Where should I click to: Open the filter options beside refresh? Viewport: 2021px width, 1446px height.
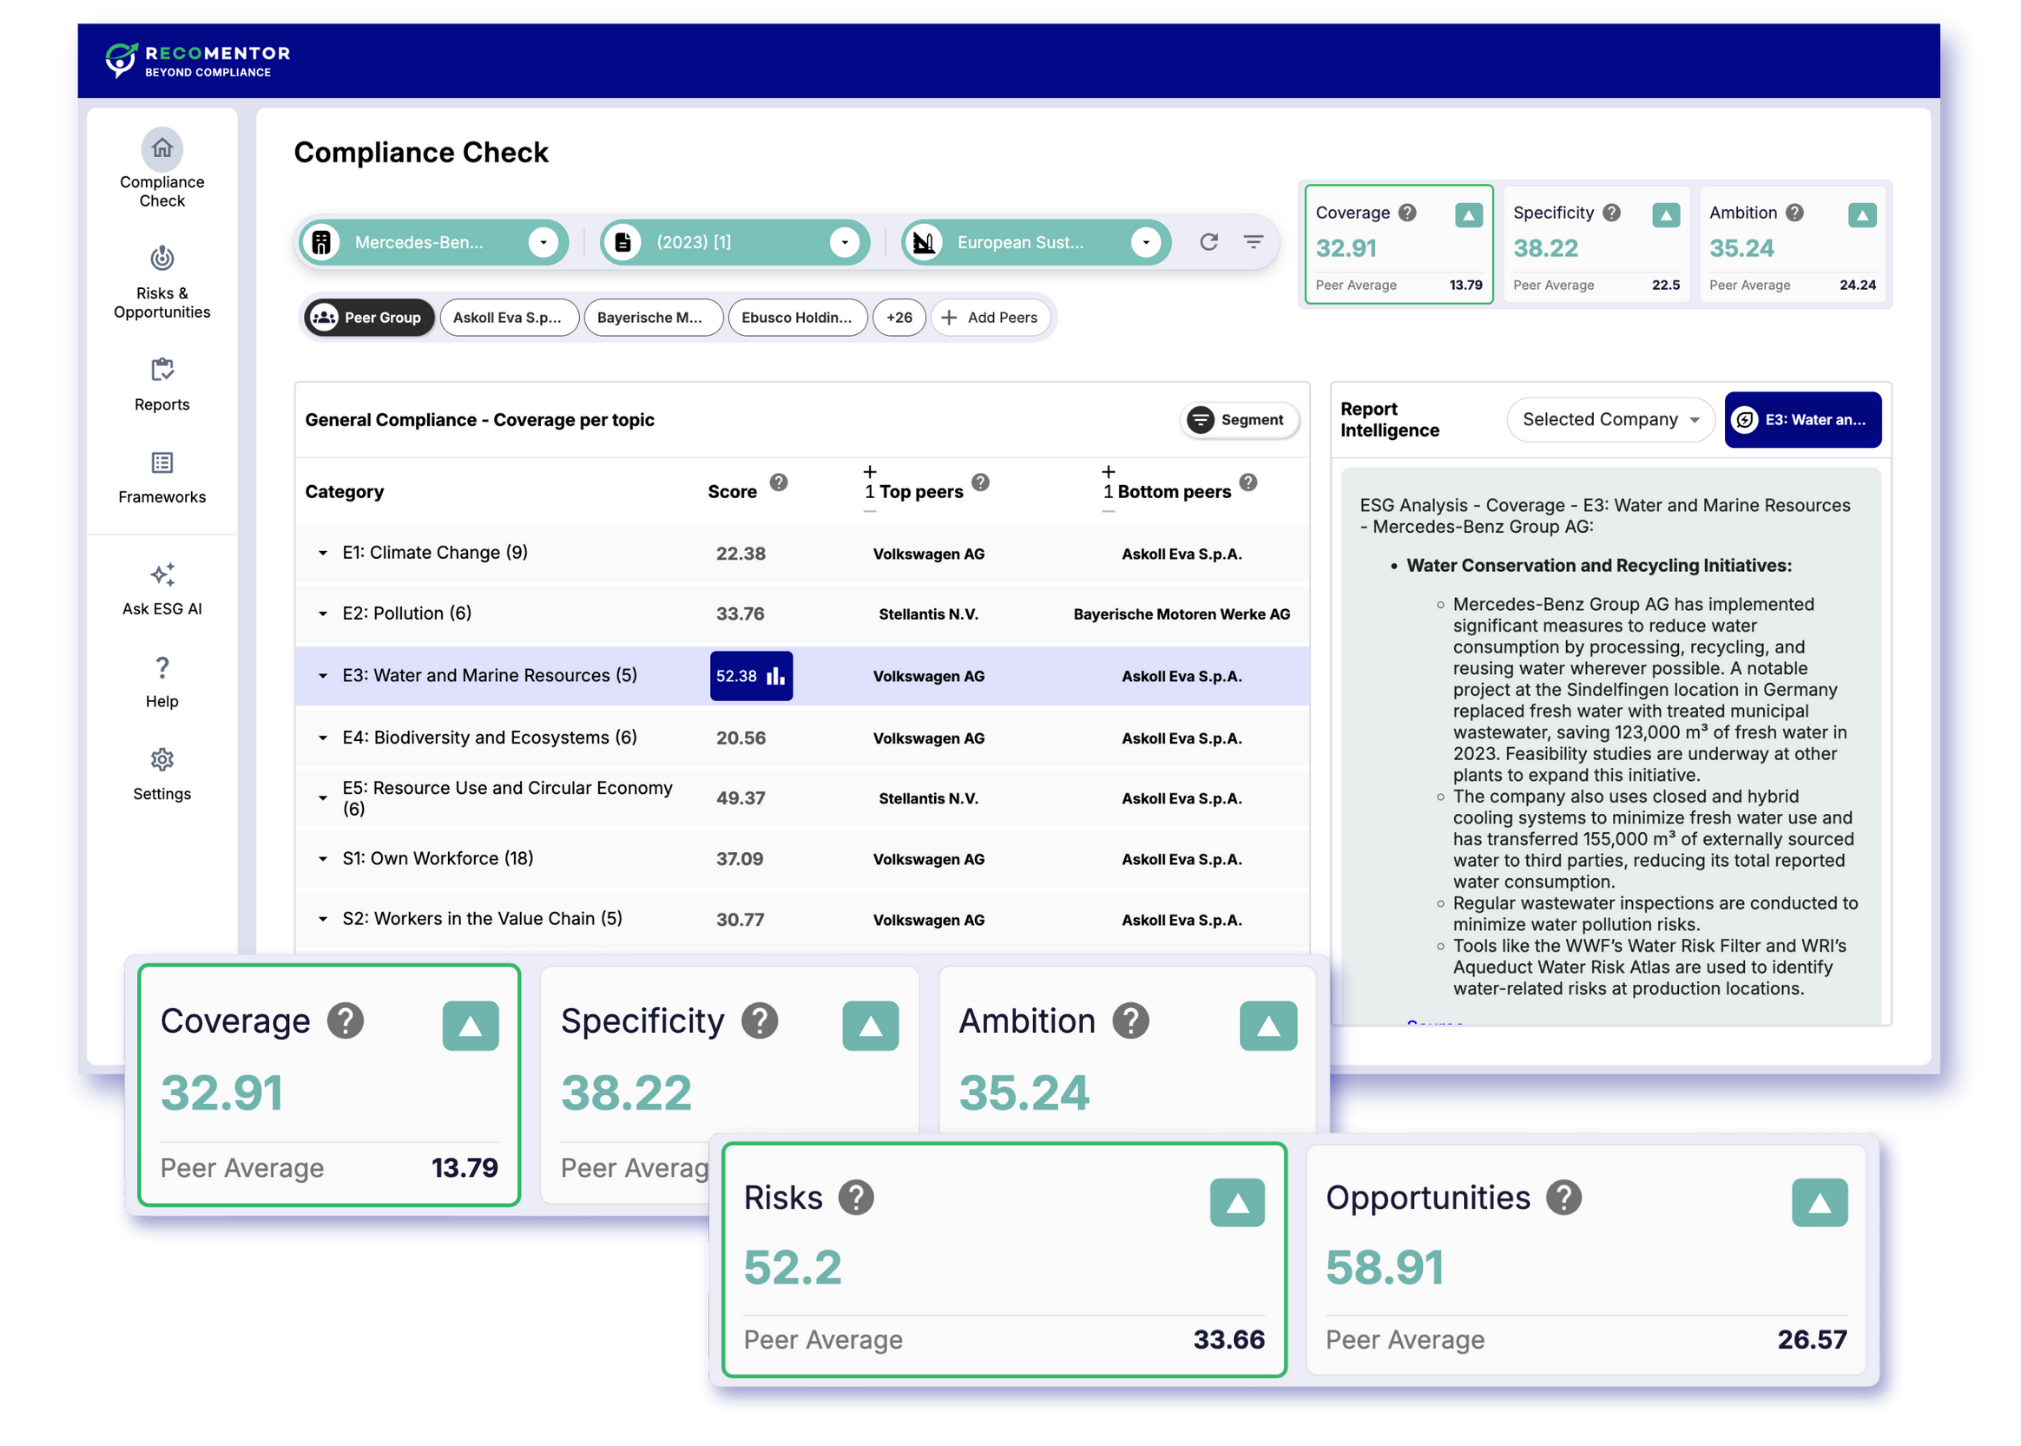1254,241
